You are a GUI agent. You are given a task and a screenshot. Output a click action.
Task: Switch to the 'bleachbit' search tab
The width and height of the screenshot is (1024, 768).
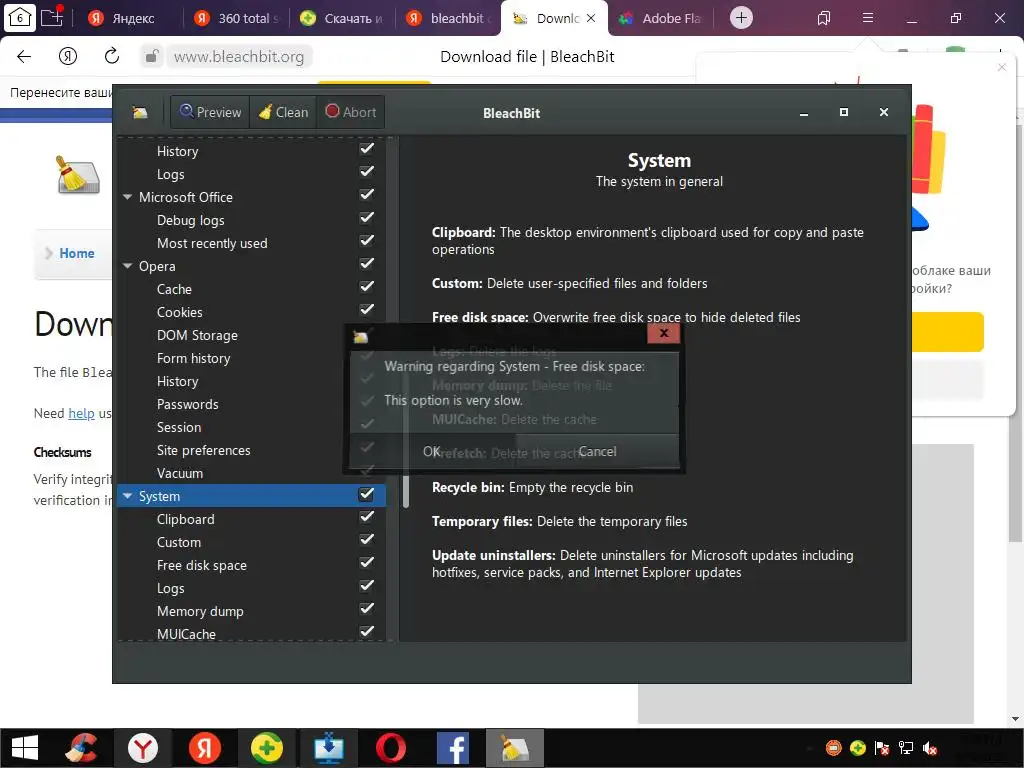(x=449, y=18)
